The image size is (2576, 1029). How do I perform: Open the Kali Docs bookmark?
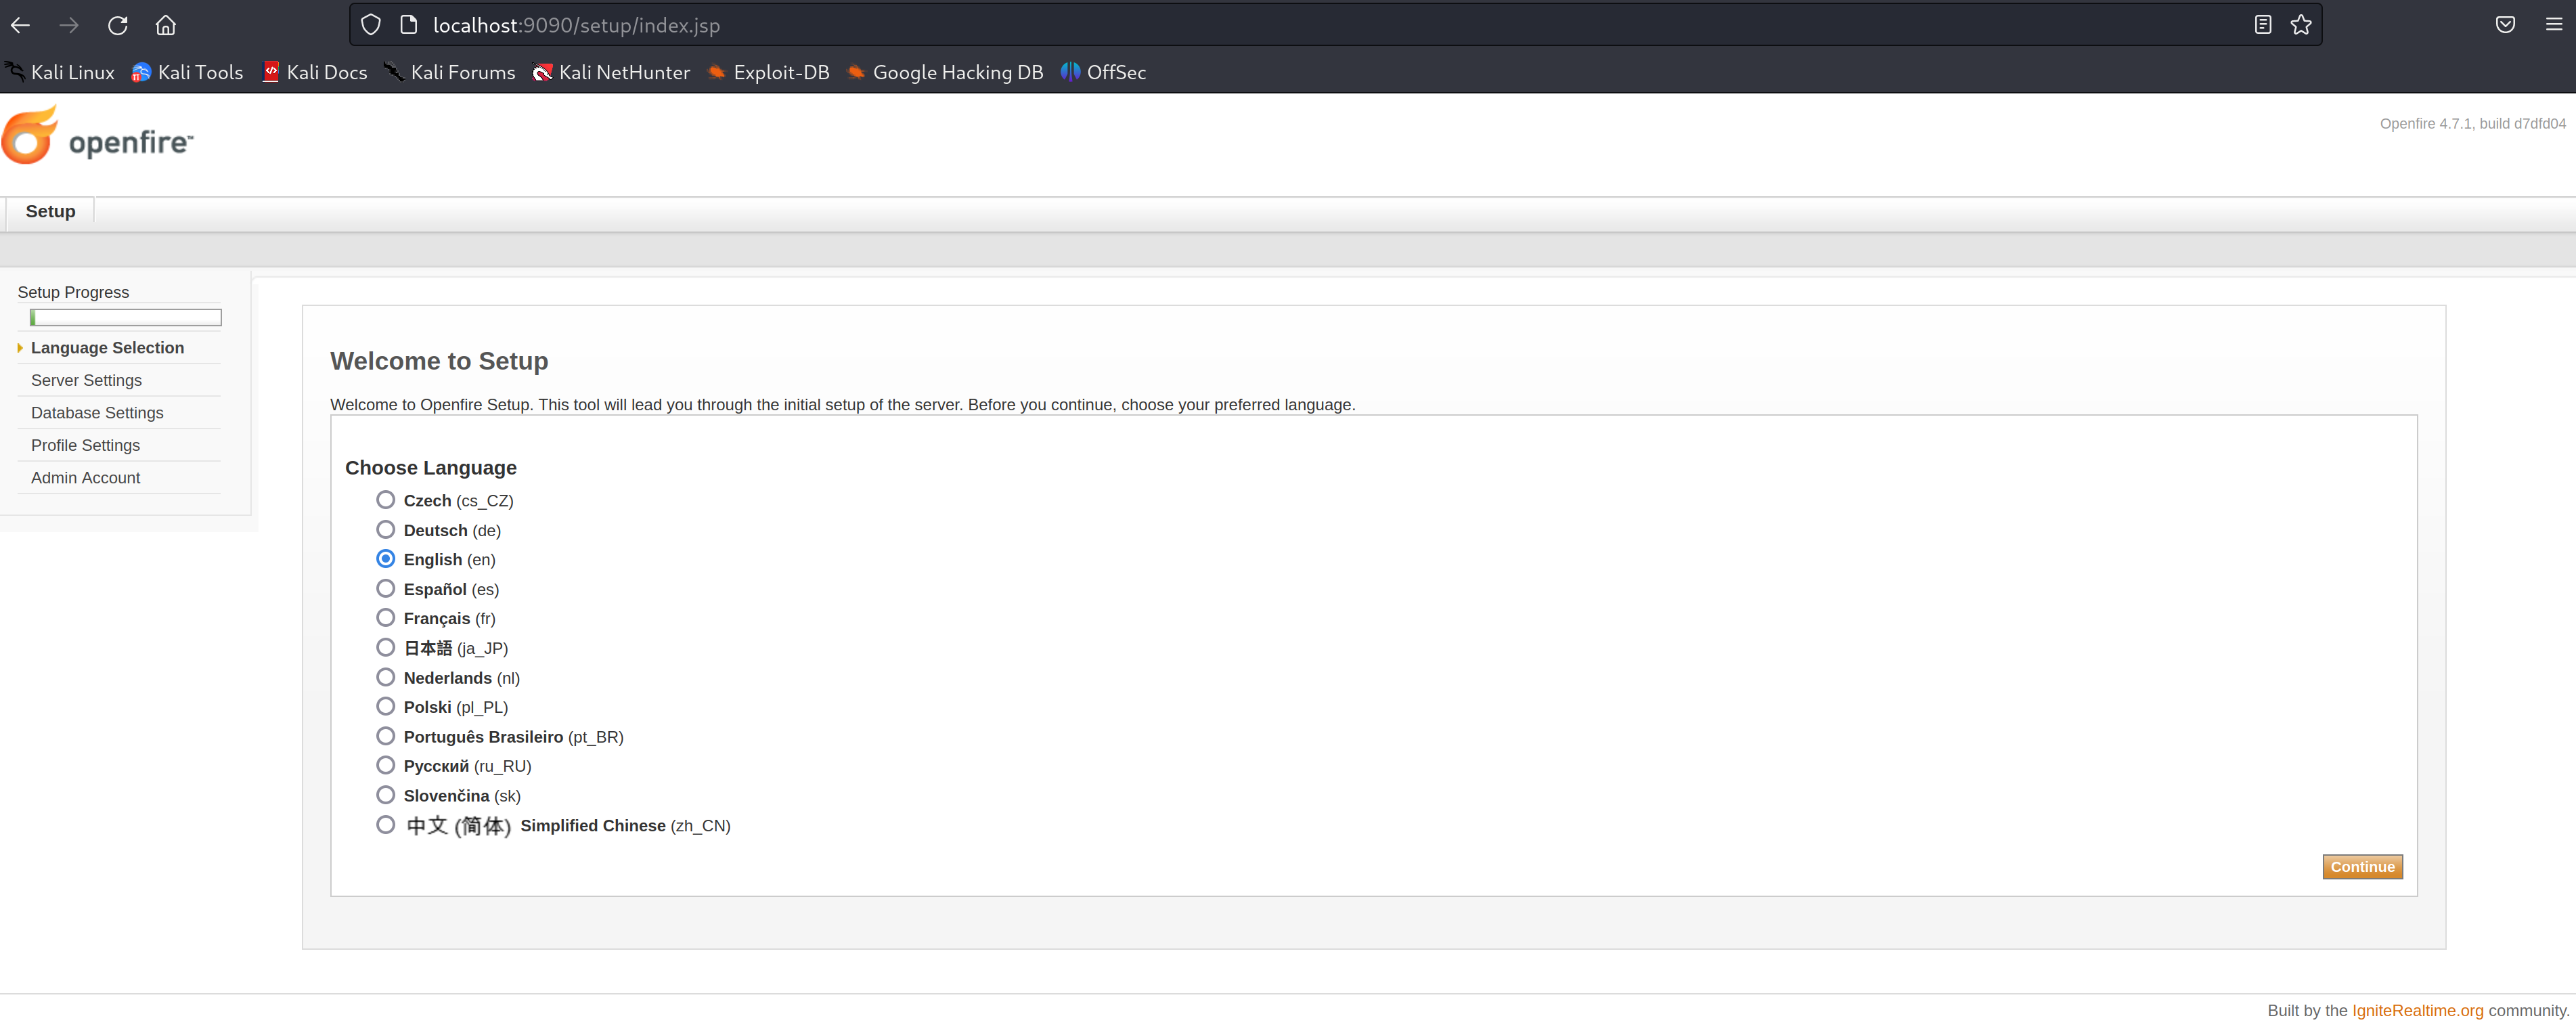pos(314,72)
